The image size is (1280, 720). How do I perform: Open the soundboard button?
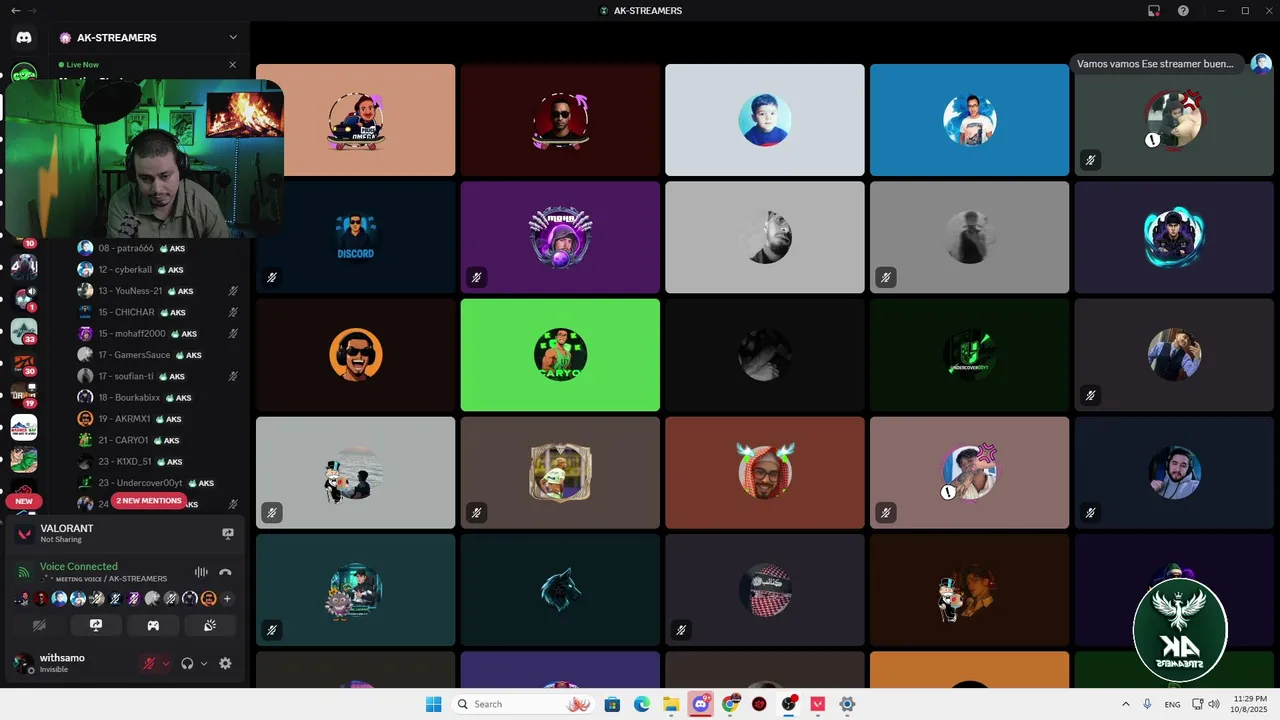tap(210, 625)
